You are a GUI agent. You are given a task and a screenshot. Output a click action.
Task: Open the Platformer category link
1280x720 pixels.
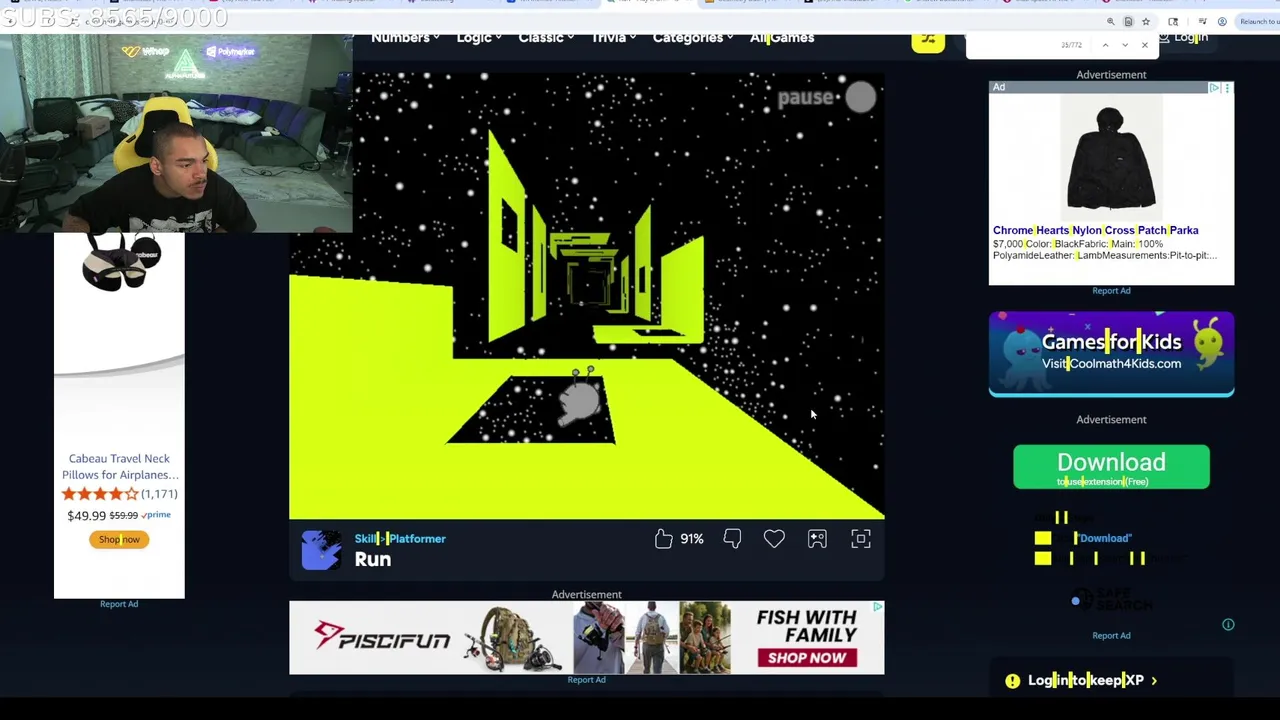click(x=416, y=539)
